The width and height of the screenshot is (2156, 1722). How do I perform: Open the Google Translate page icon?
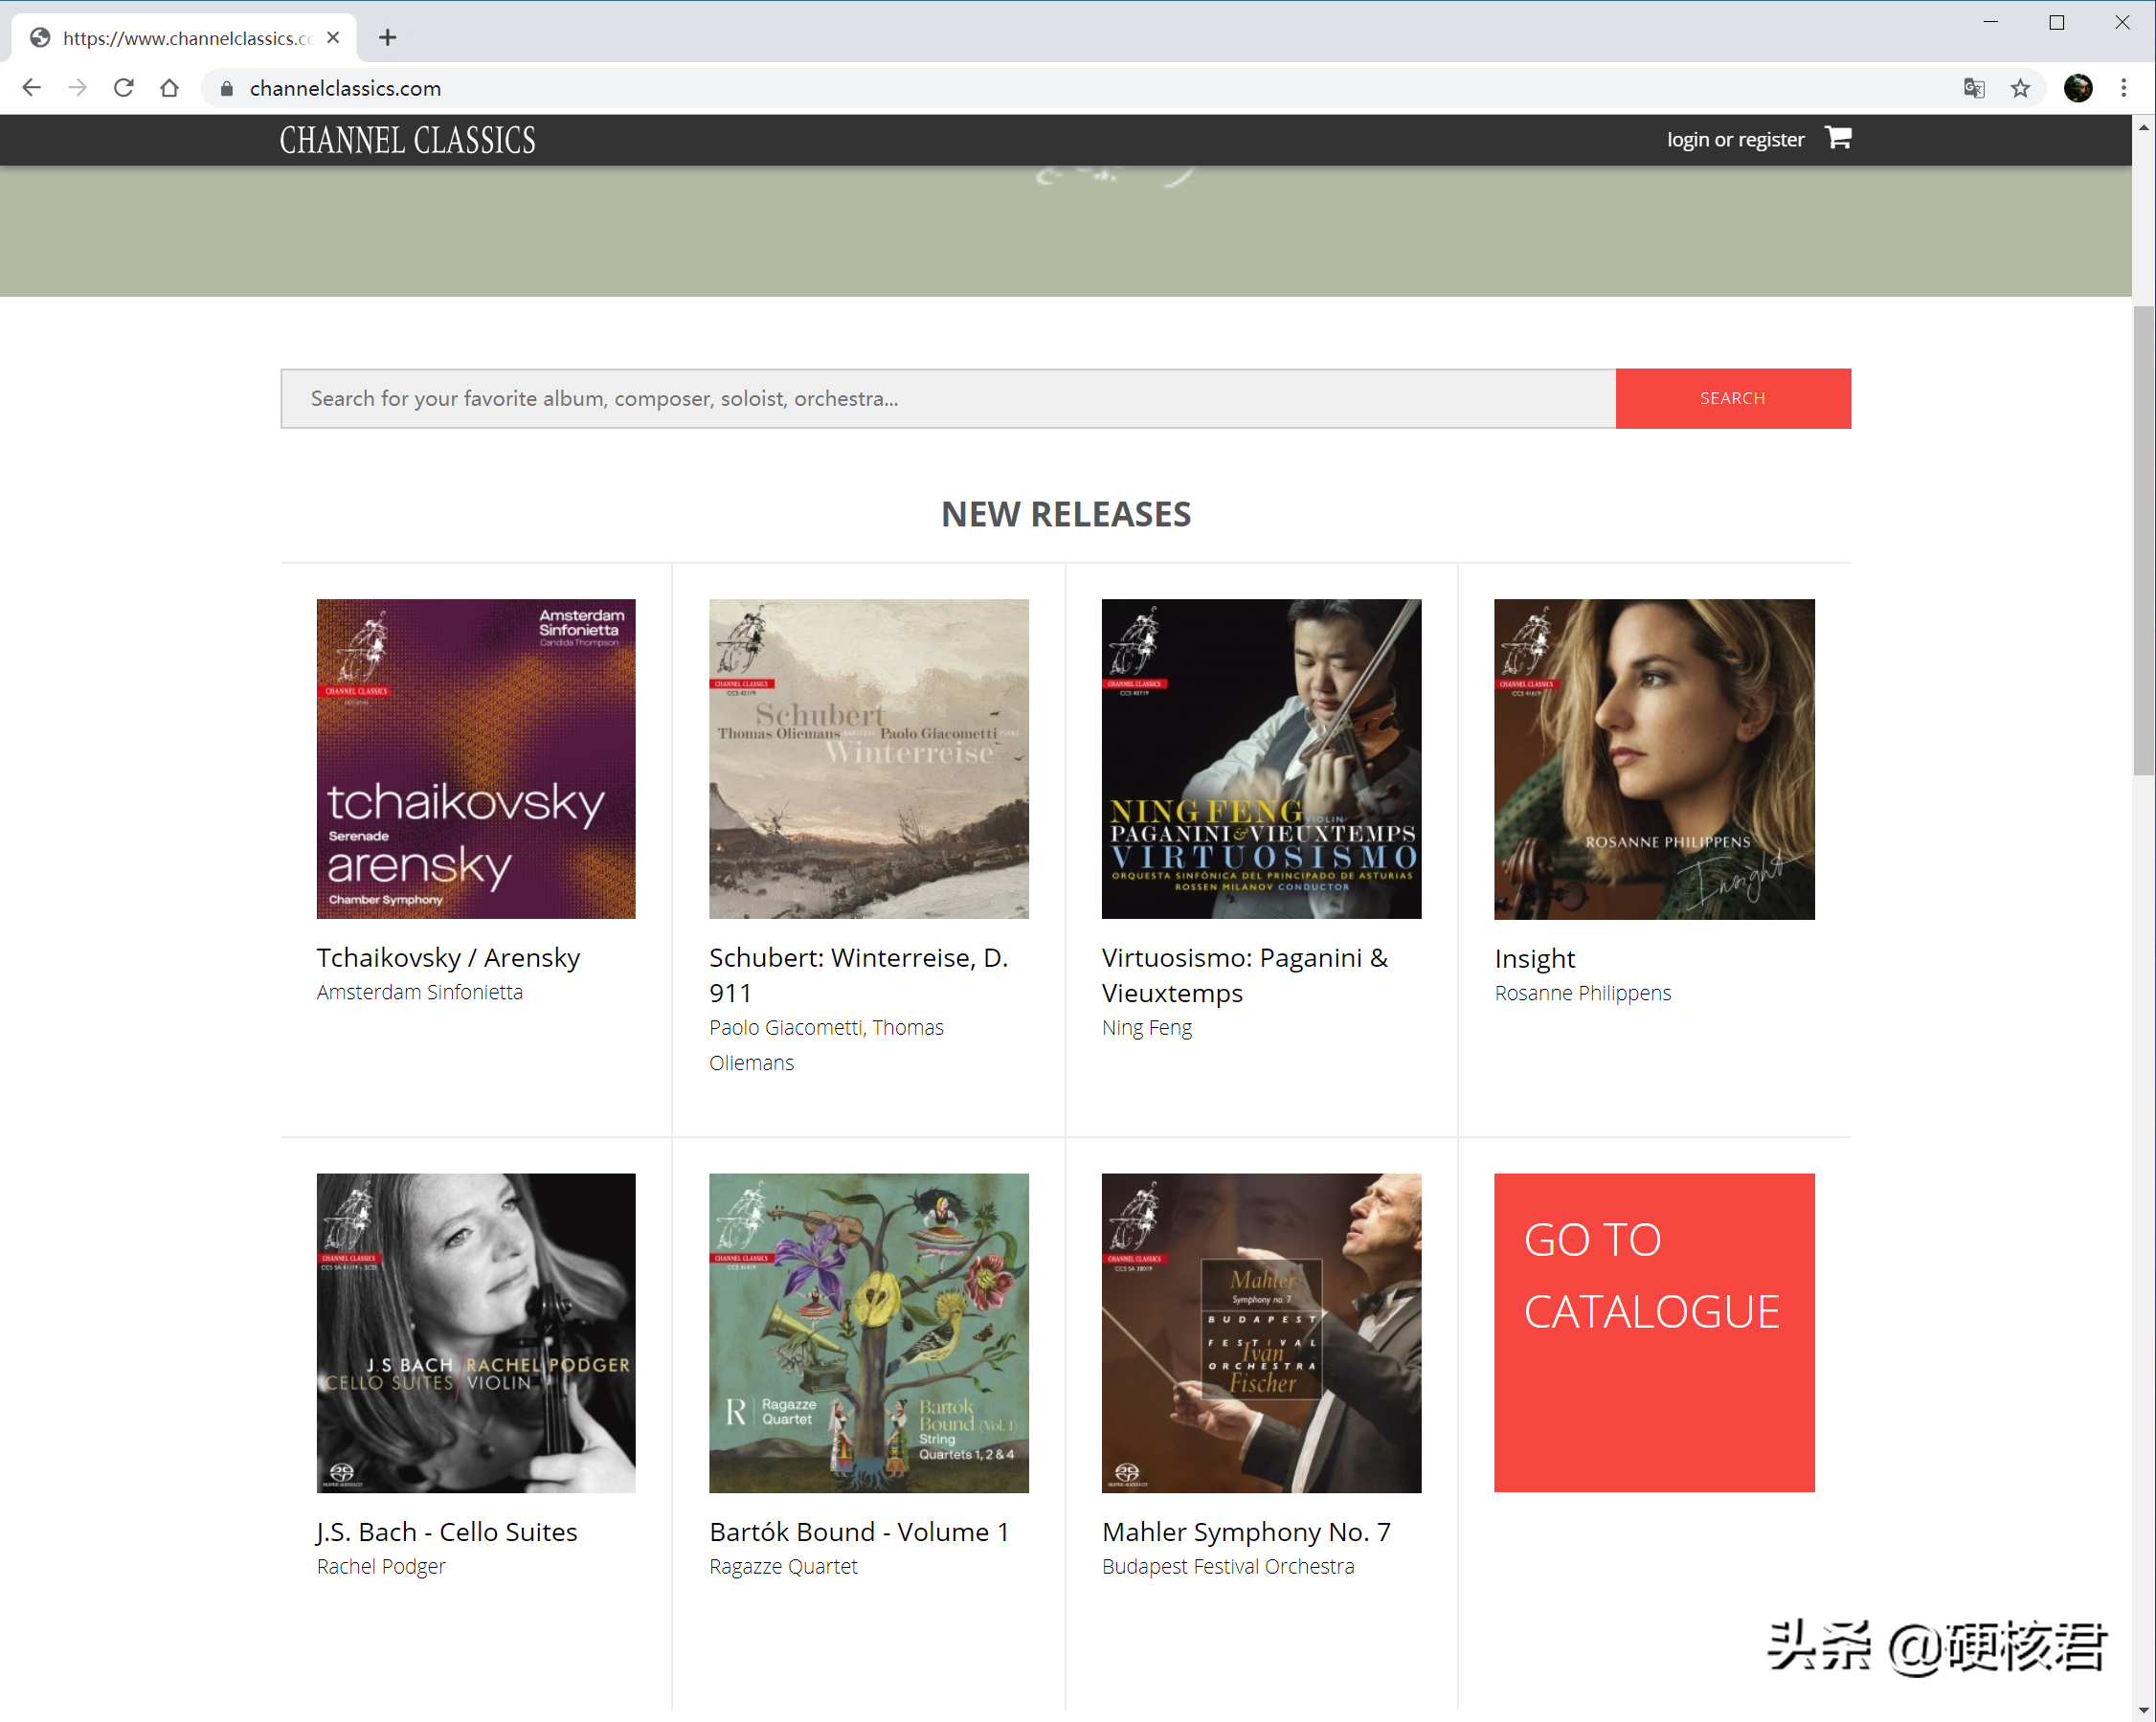pyautogui.click(x=1973, y=88)
